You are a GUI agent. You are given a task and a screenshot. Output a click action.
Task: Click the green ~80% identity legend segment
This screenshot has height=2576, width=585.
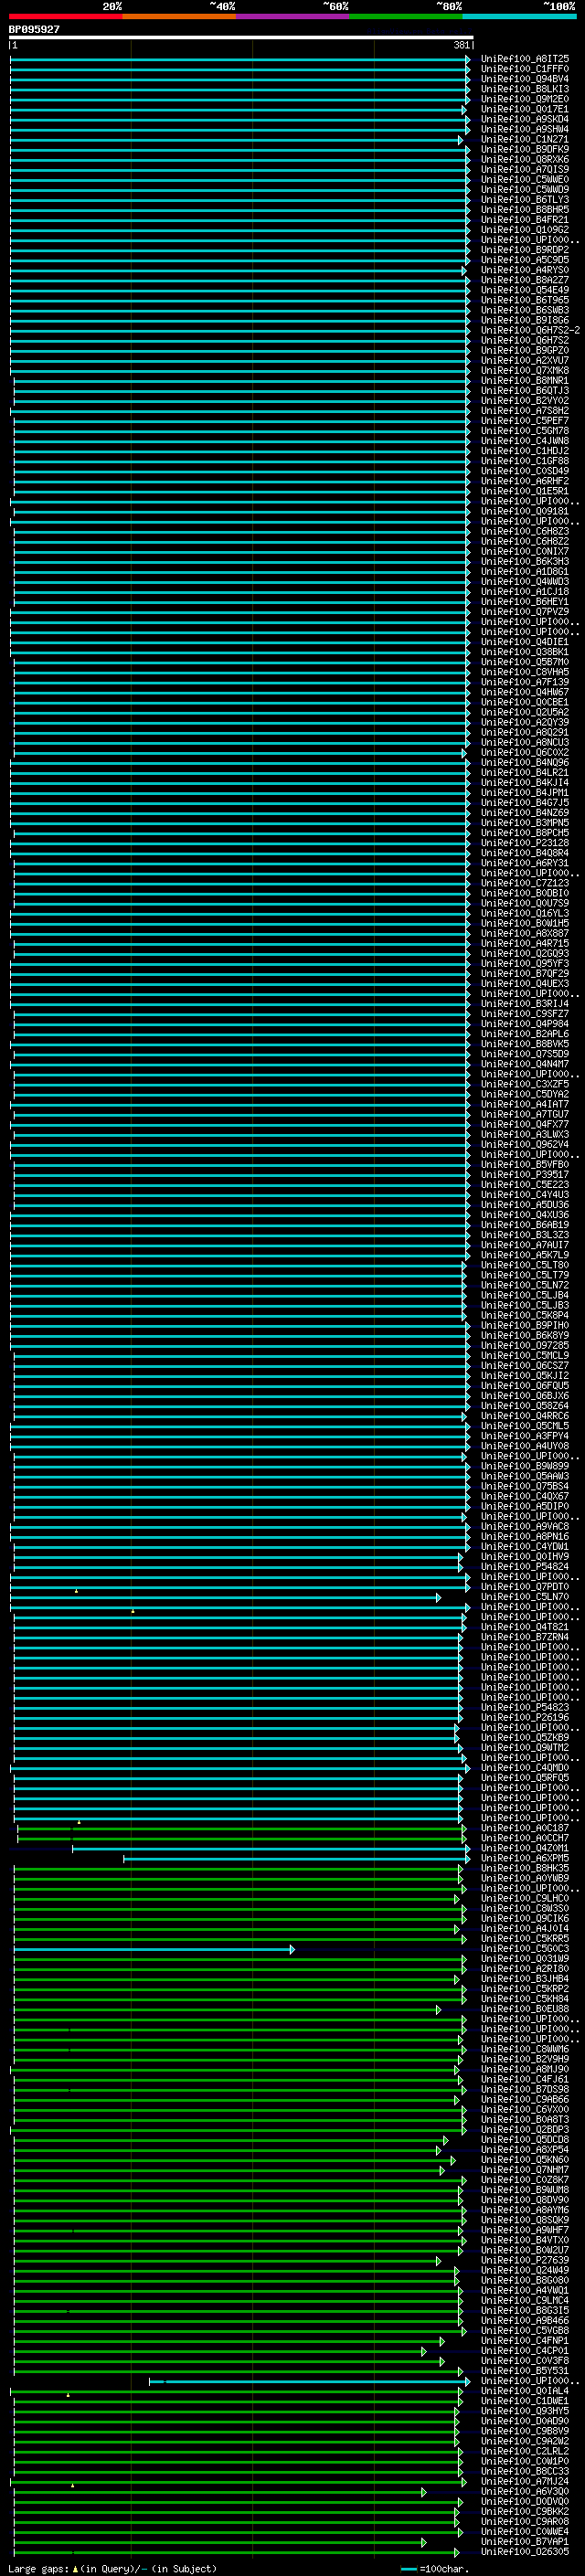coord(406,16)
